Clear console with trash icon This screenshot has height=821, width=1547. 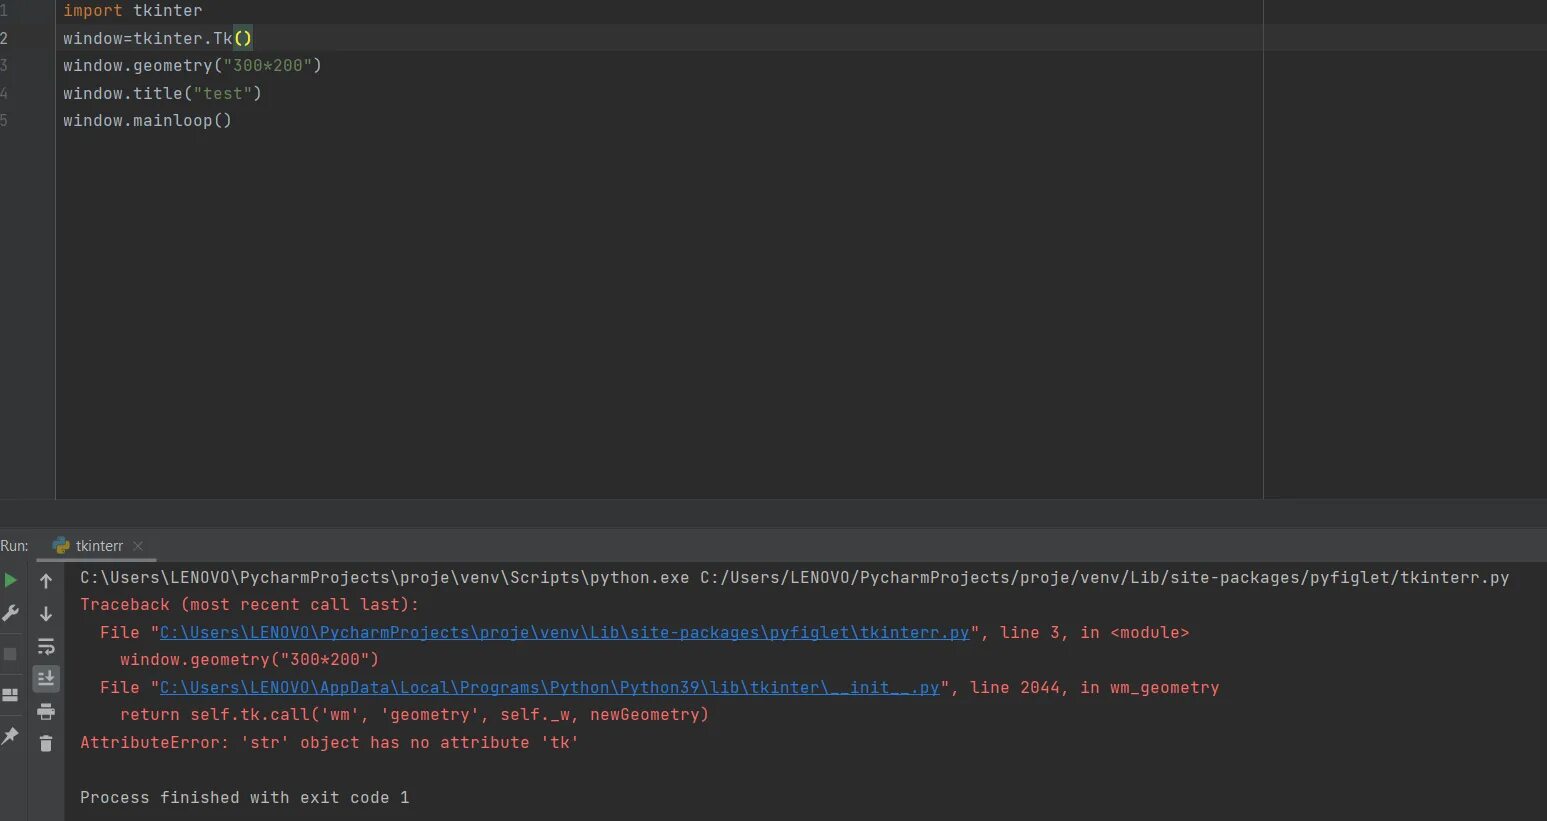tap(46, 743)
